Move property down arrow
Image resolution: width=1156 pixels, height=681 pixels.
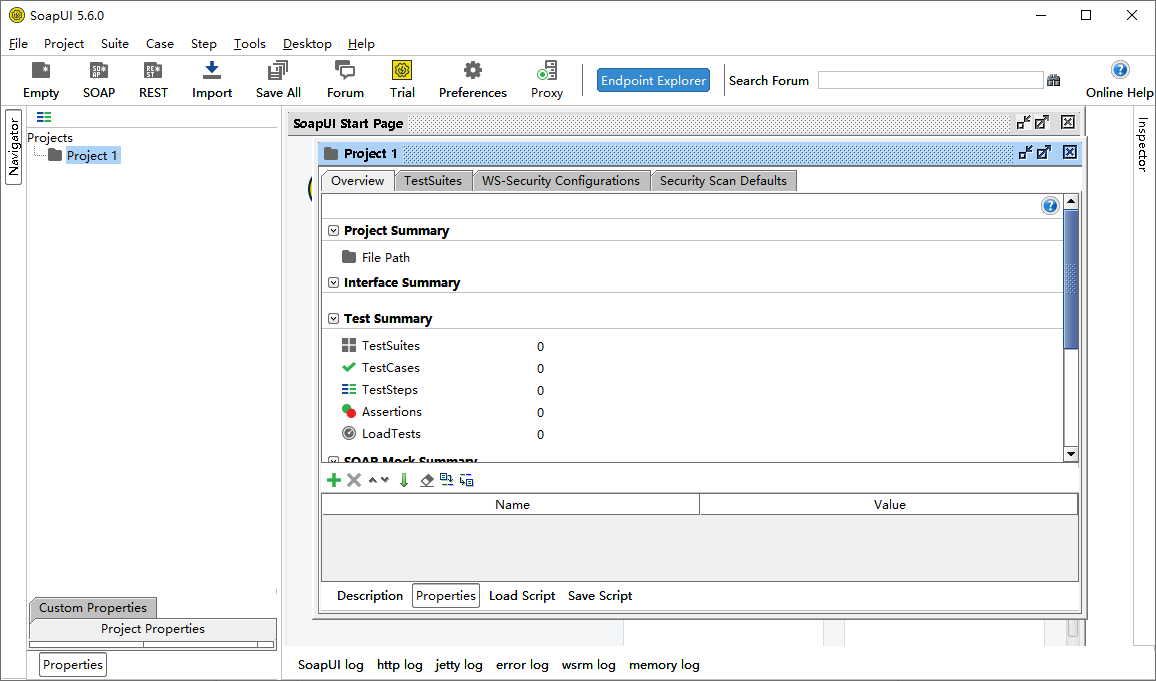point(385,481)
